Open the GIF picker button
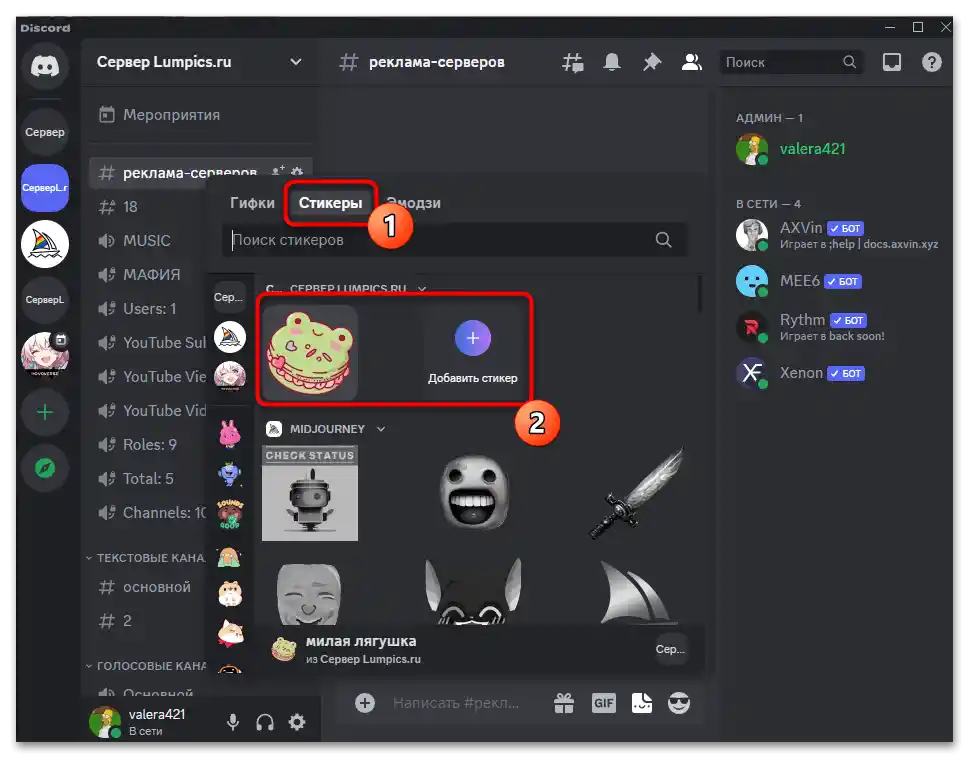 click(x=603, y=703)
